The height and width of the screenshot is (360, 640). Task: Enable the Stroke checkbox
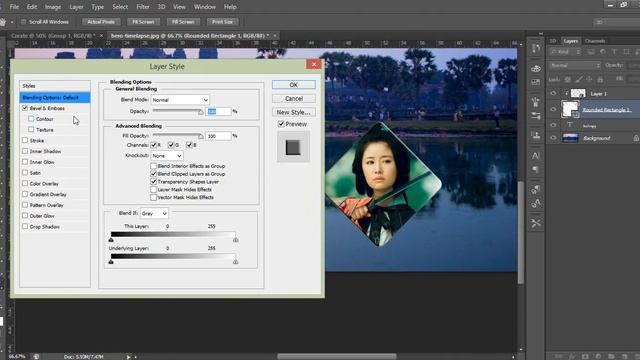(x=25, y=140)
